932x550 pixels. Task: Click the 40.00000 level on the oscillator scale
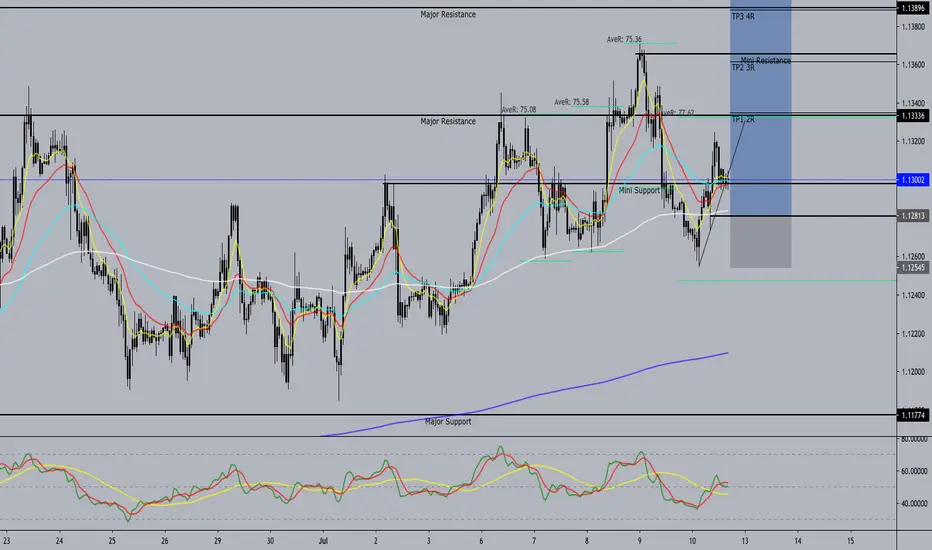pyautogui.click(x=914, y=504)
